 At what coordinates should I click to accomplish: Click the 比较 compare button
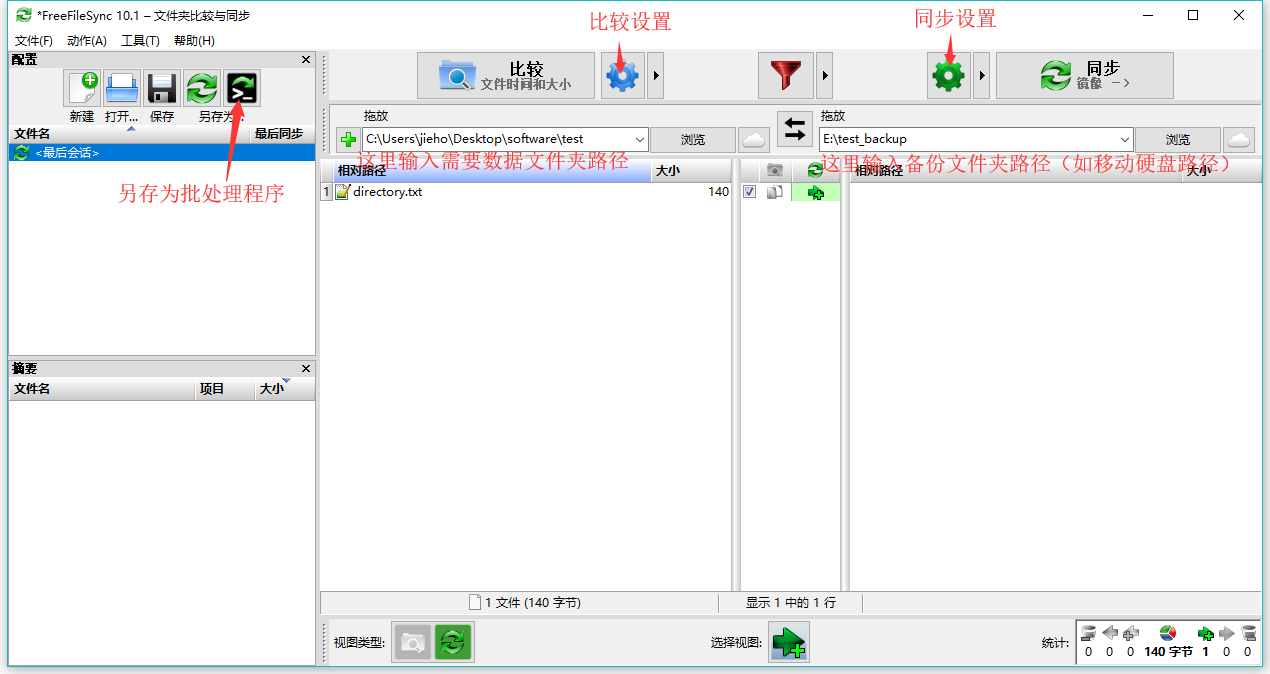(505, 74)
